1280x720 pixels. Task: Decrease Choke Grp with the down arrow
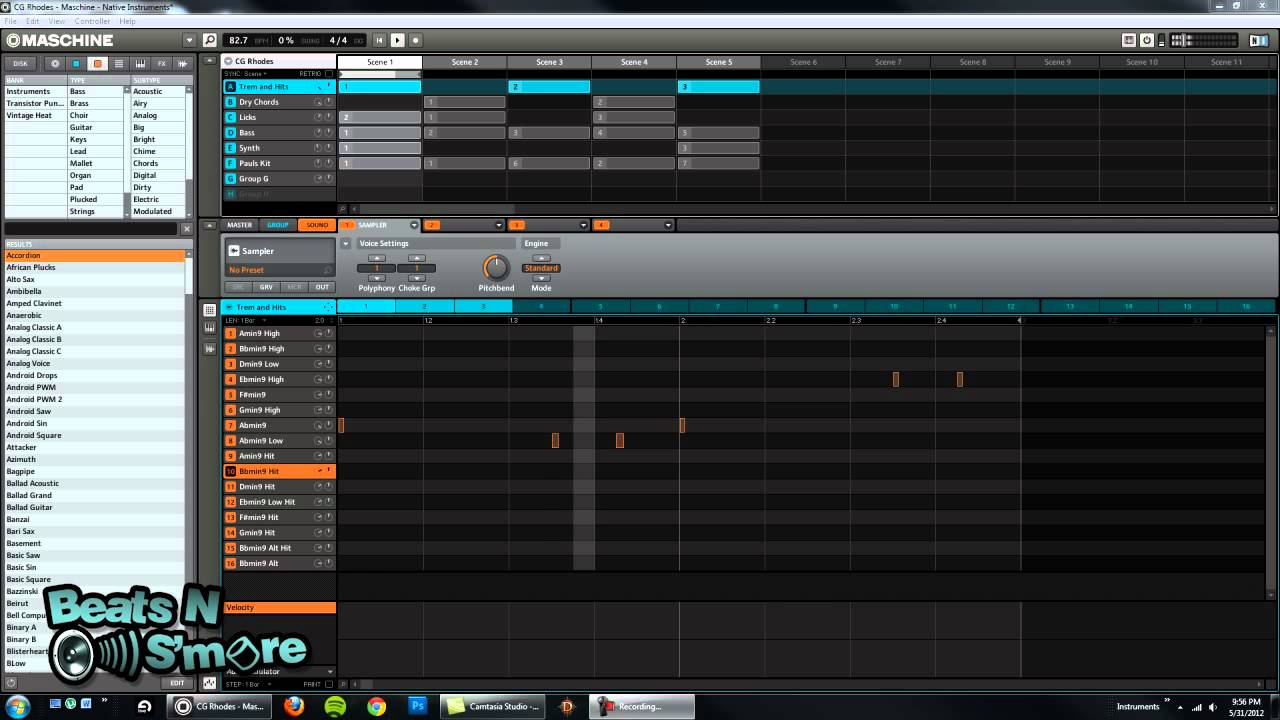click(416, 277)
